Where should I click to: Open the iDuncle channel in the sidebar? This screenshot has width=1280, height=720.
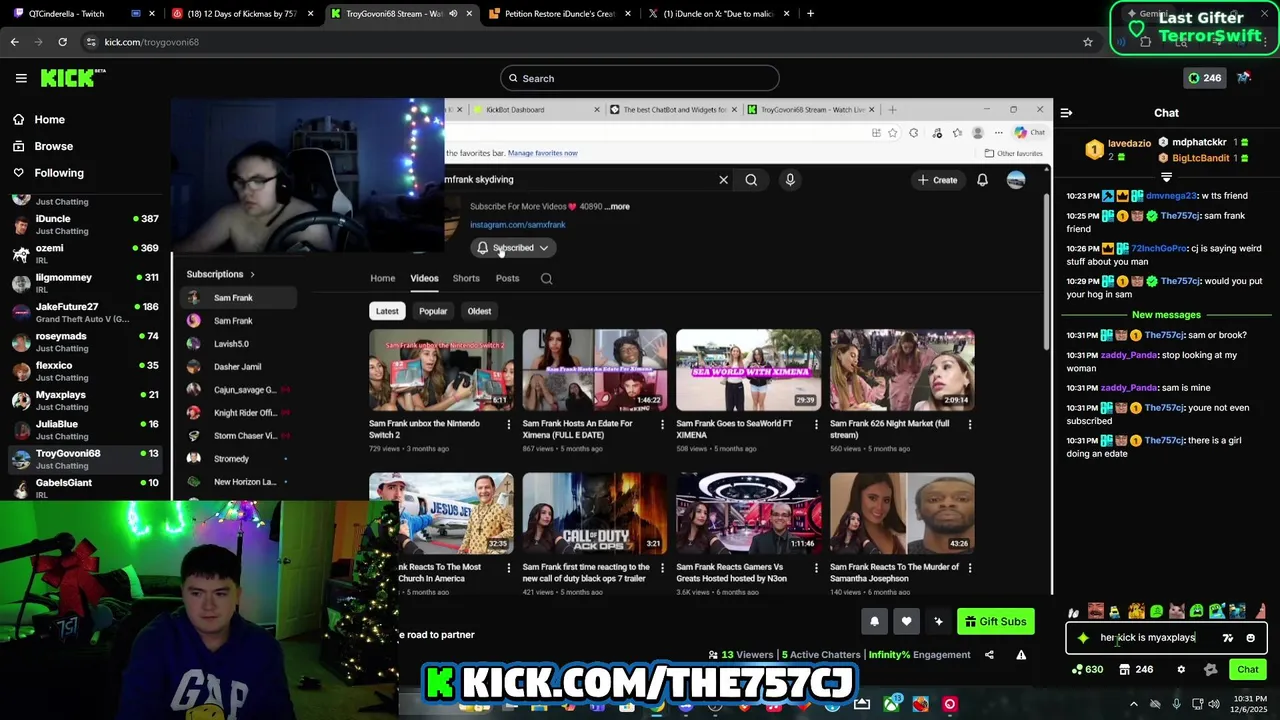85,224
